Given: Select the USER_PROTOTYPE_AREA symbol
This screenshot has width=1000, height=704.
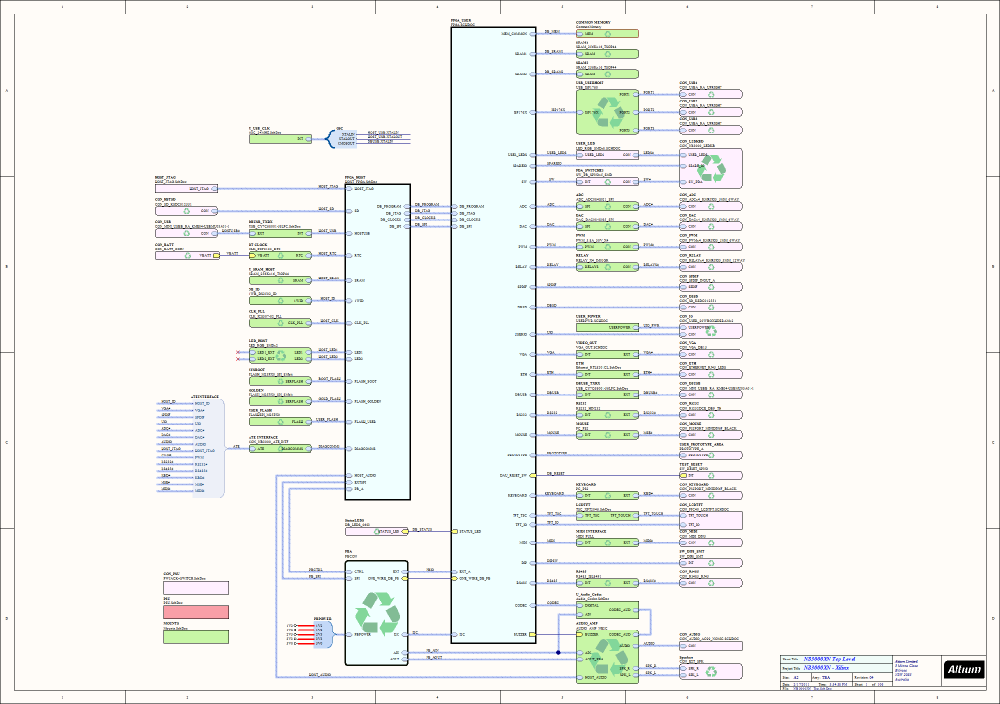Looking at the screenshot, I should click(710, 455).
